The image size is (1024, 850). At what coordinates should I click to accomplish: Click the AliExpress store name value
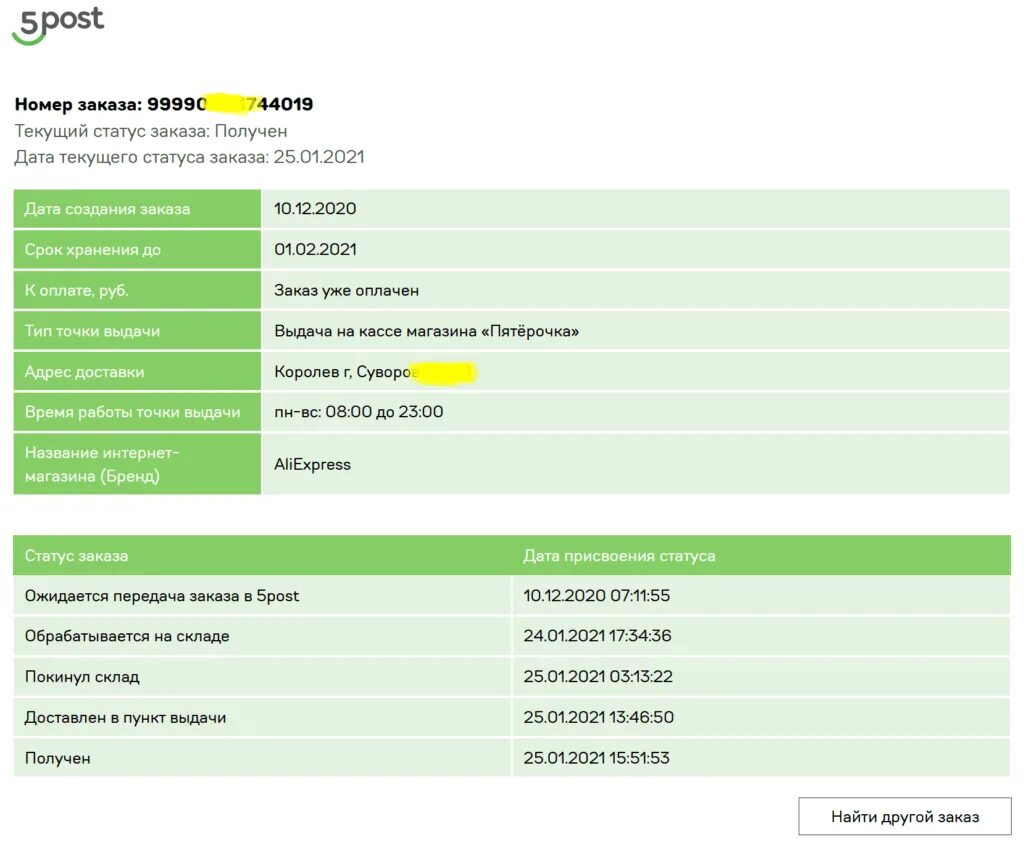[x=312, y=464]
